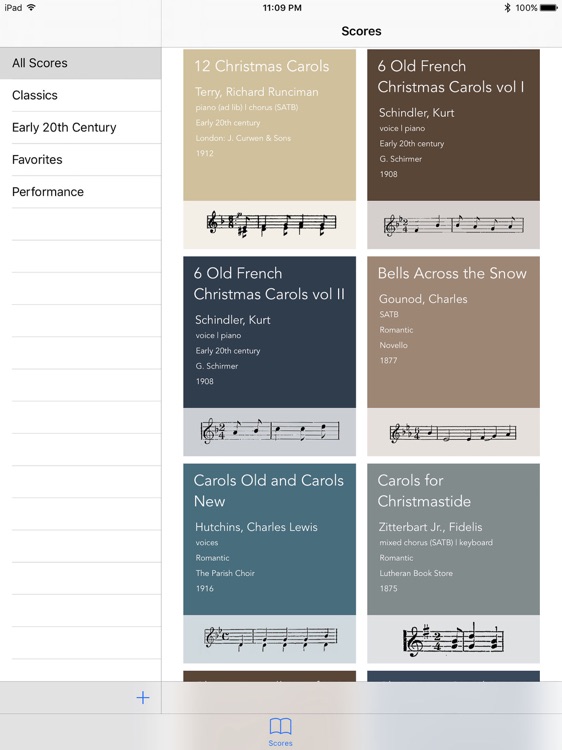Tap the plus icon to add a collection

pos(143,697)
